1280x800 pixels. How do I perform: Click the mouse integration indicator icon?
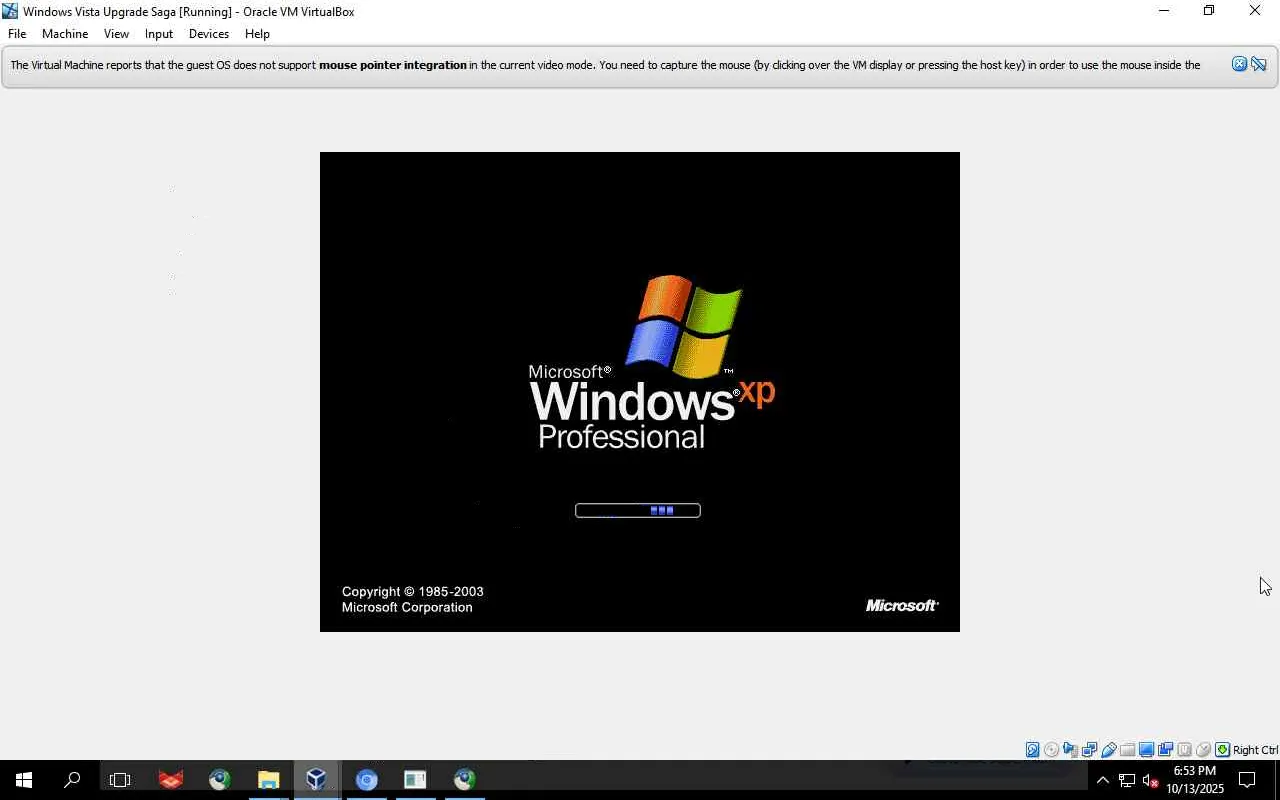1203,750
